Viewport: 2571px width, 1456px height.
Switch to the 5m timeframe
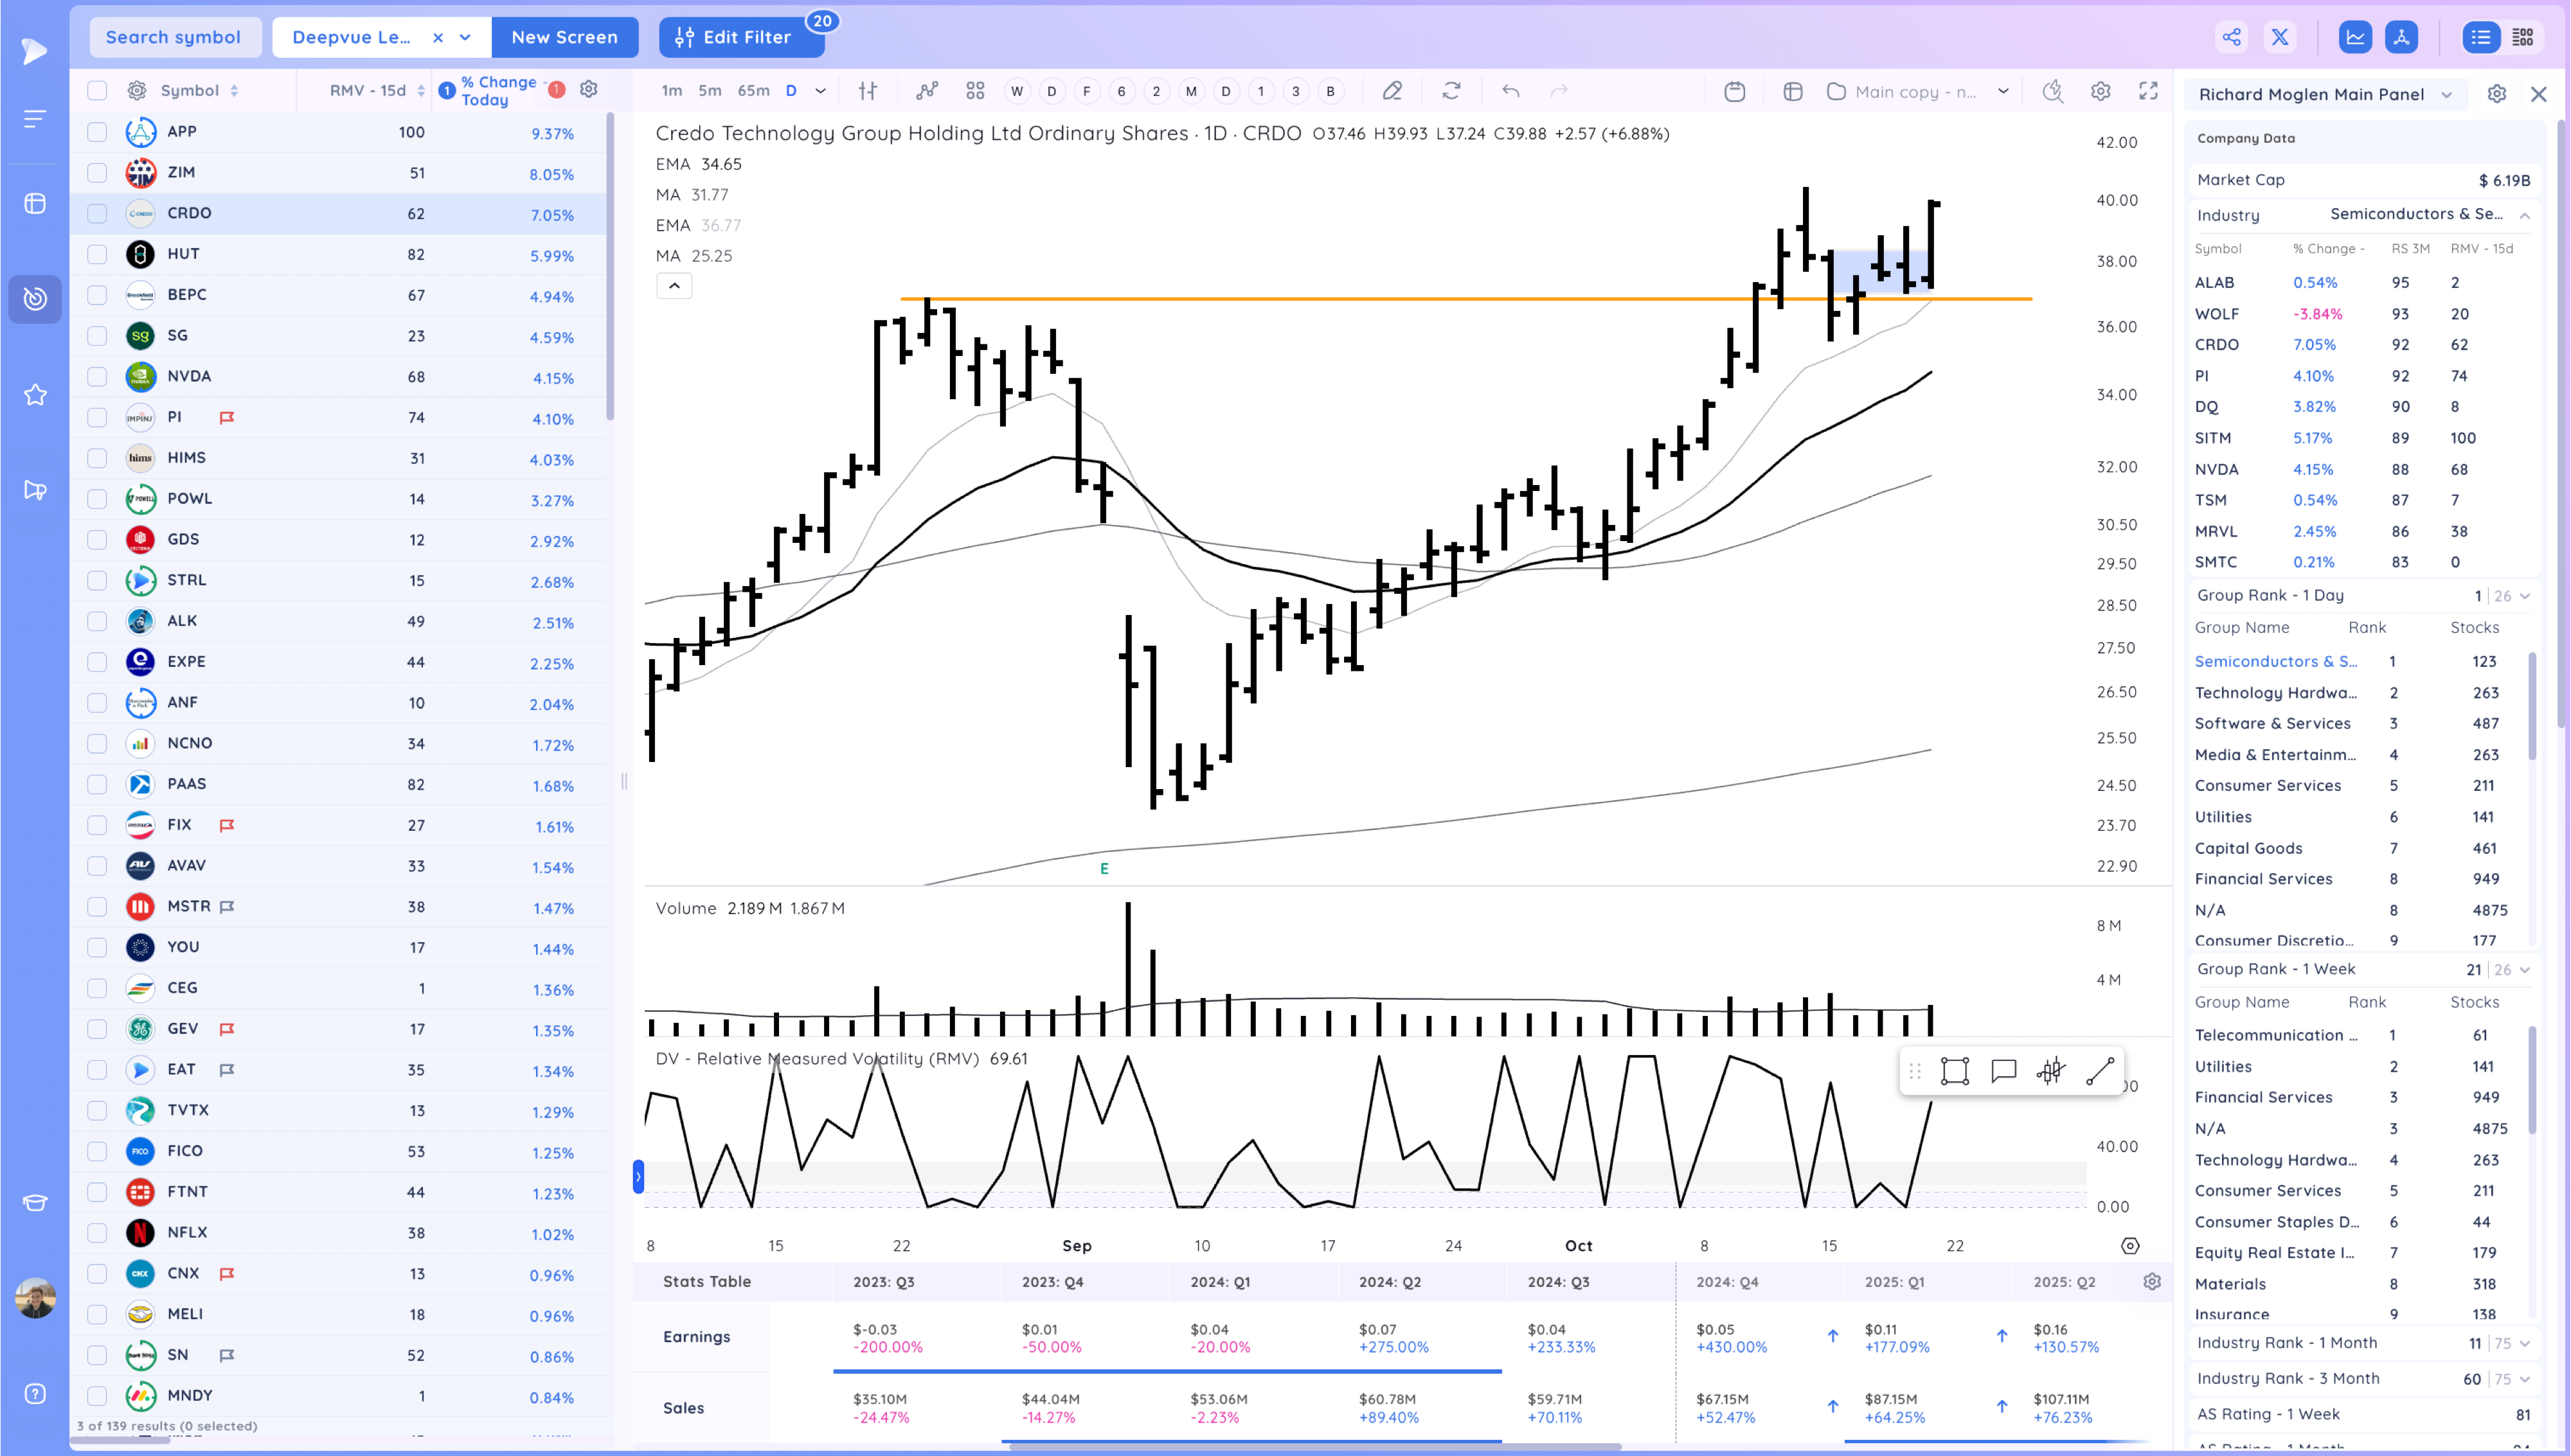(709, 91)
